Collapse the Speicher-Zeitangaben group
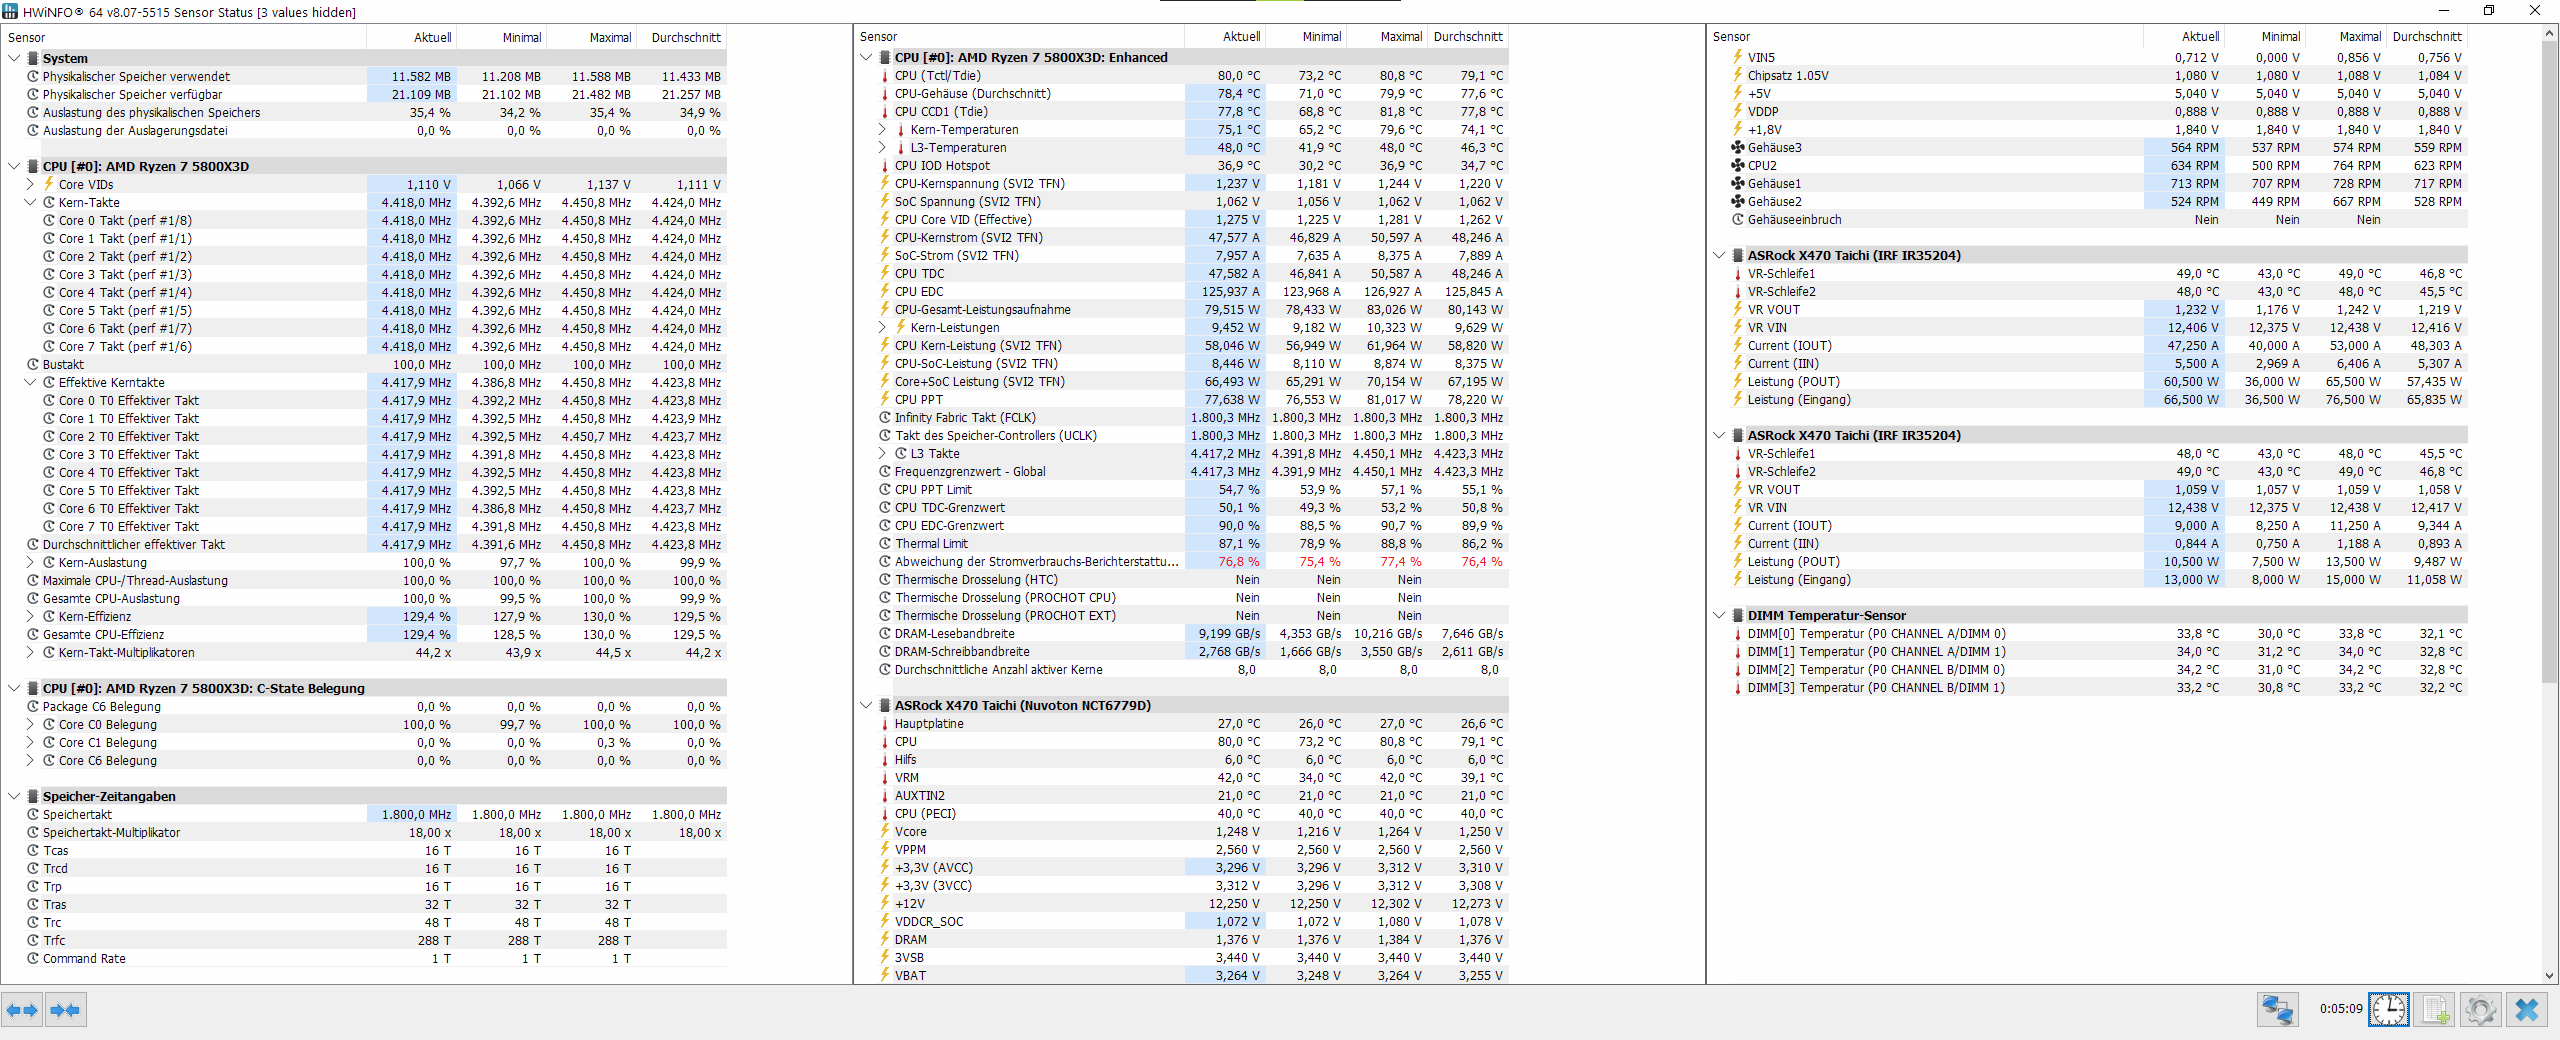Viewport: 2560px width, 1040px height. (14, 797)
